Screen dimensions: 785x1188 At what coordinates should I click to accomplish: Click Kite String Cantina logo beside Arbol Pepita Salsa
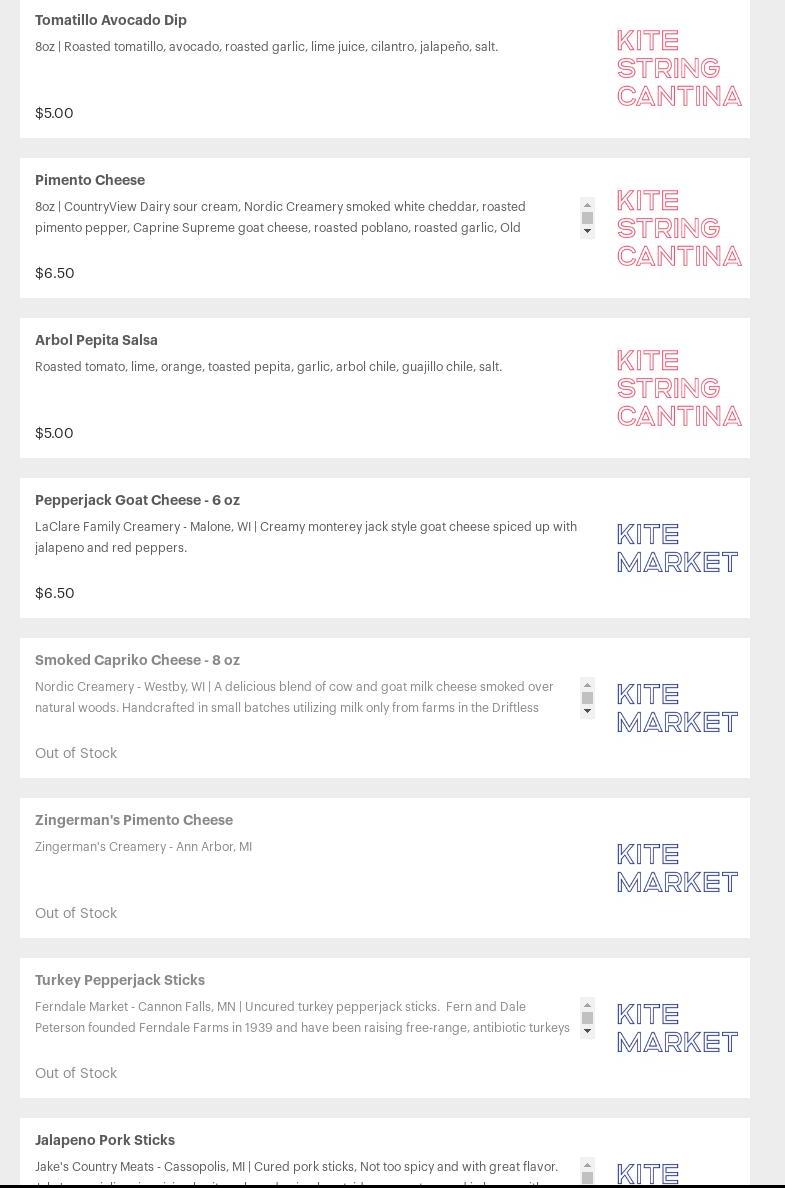coord(678,388)
